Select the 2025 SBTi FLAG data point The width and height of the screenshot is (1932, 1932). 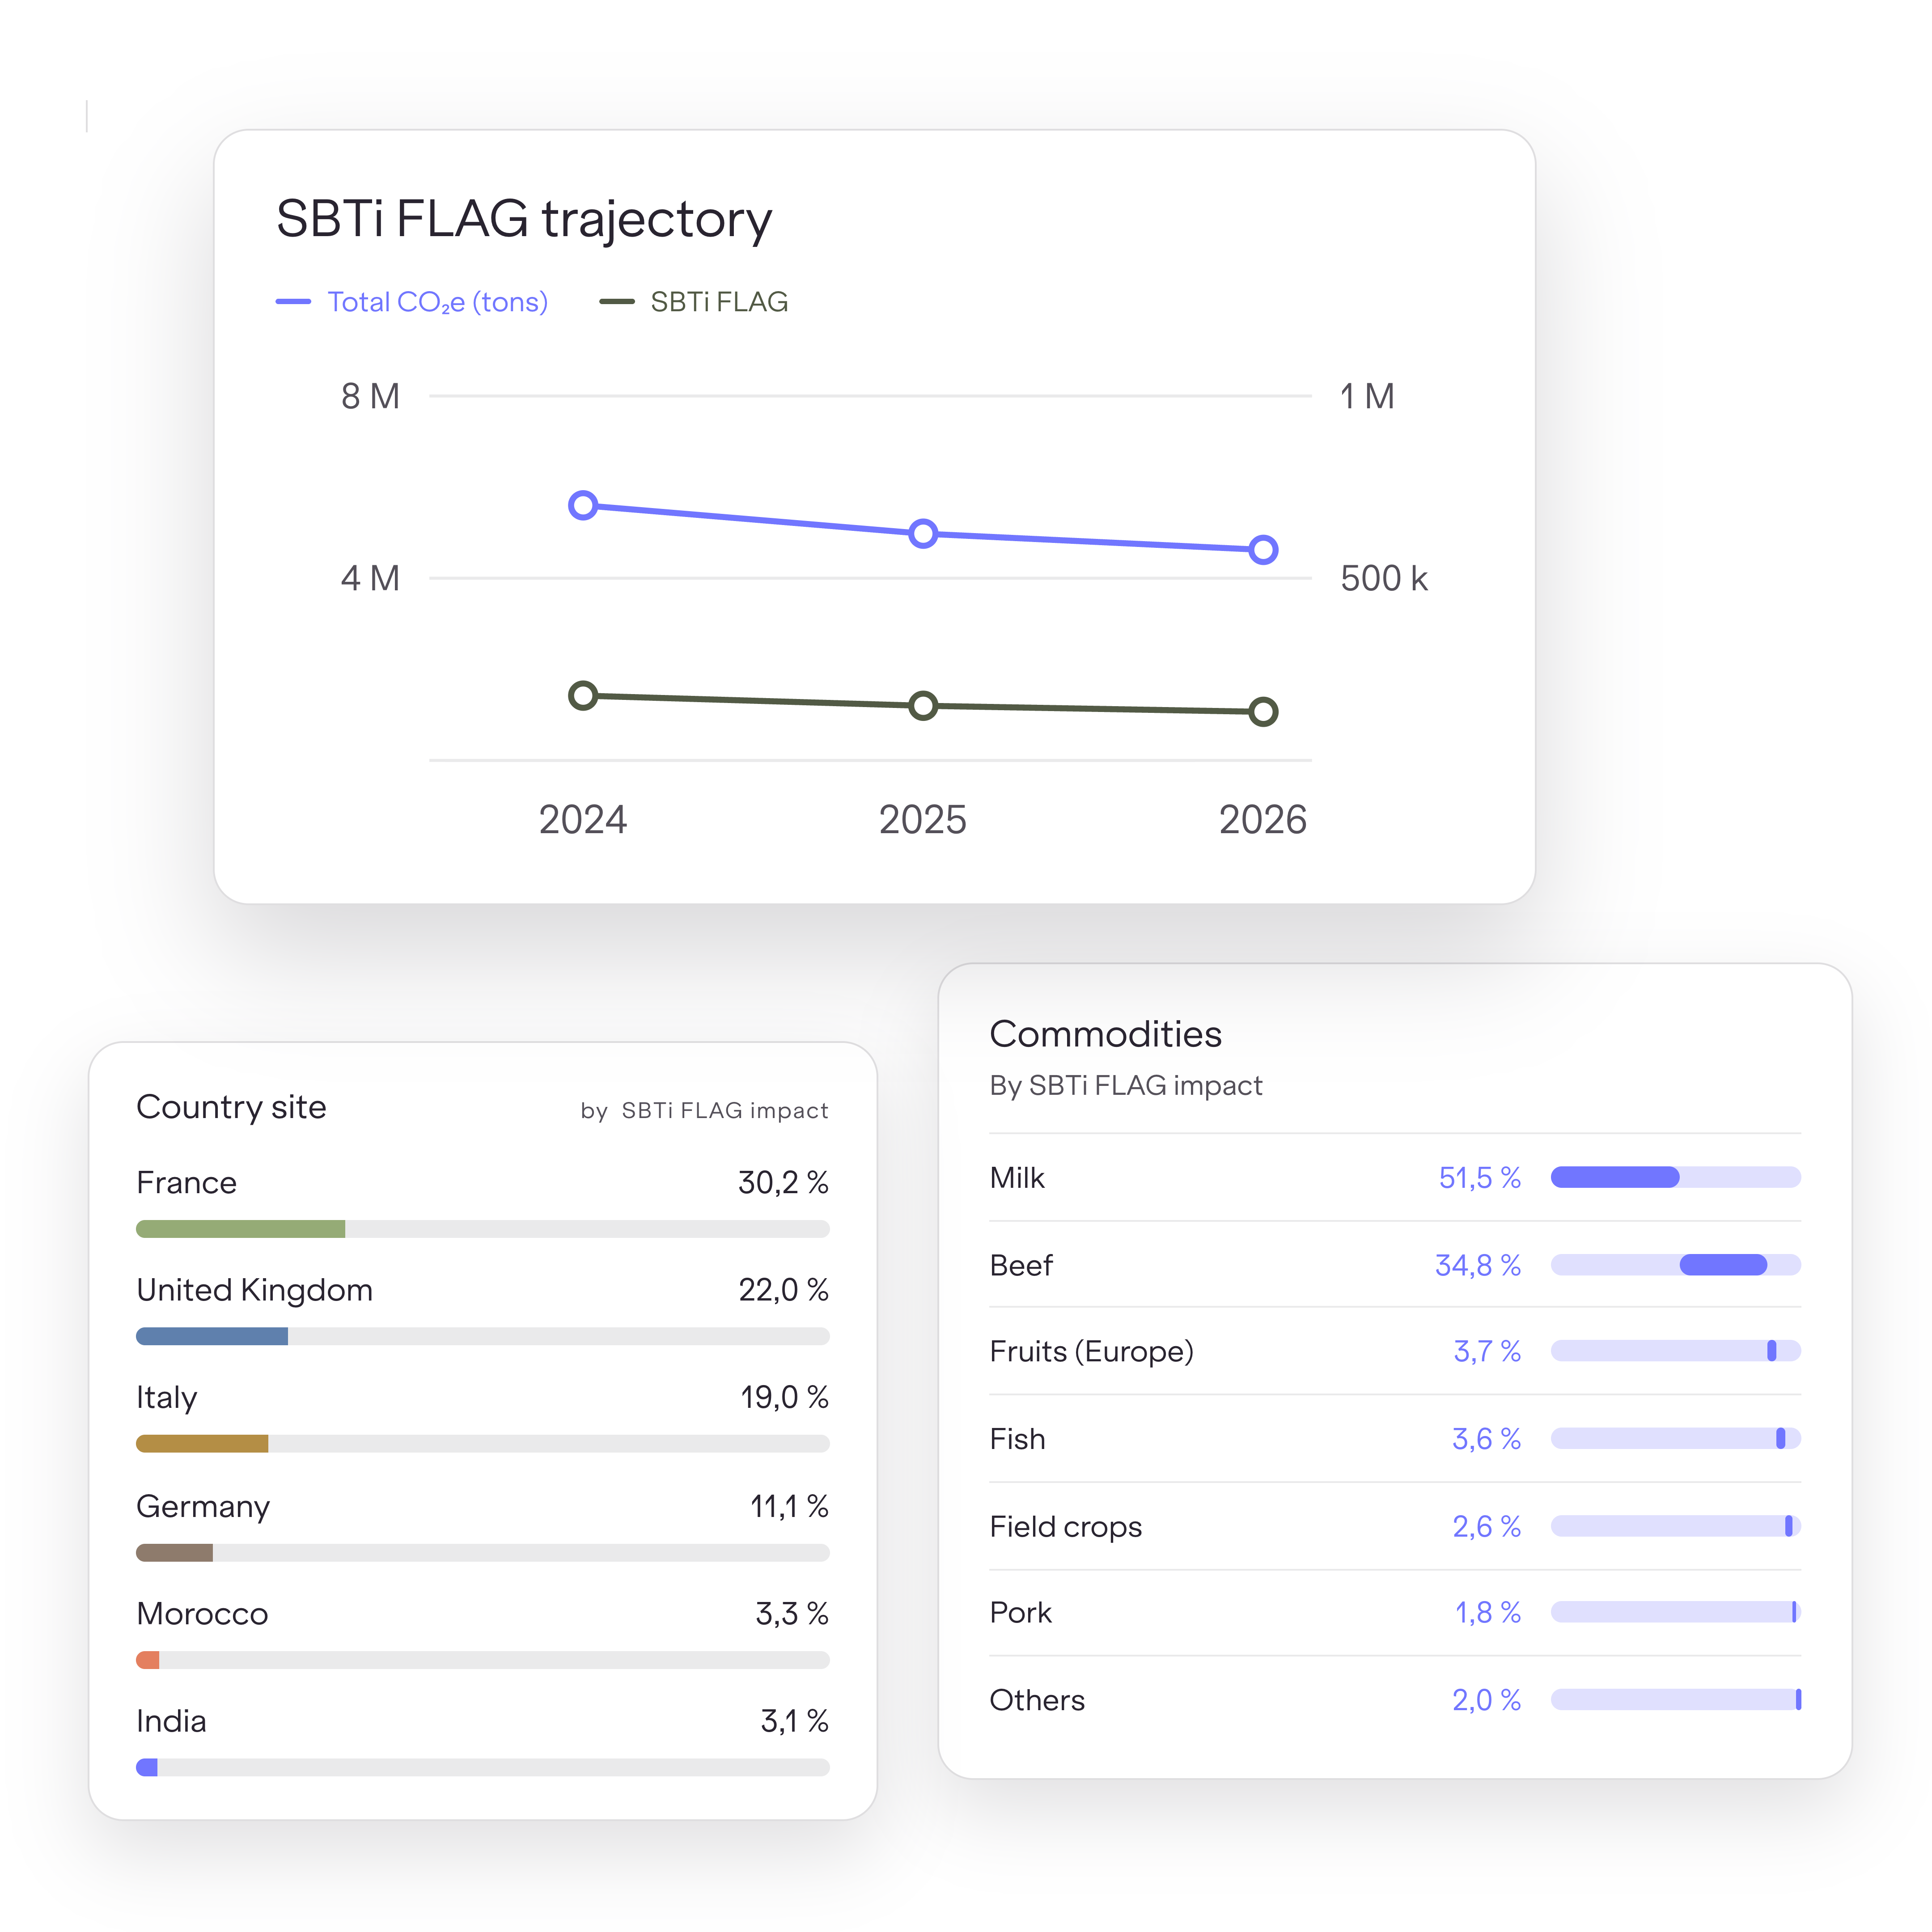[x=923, y=706]
